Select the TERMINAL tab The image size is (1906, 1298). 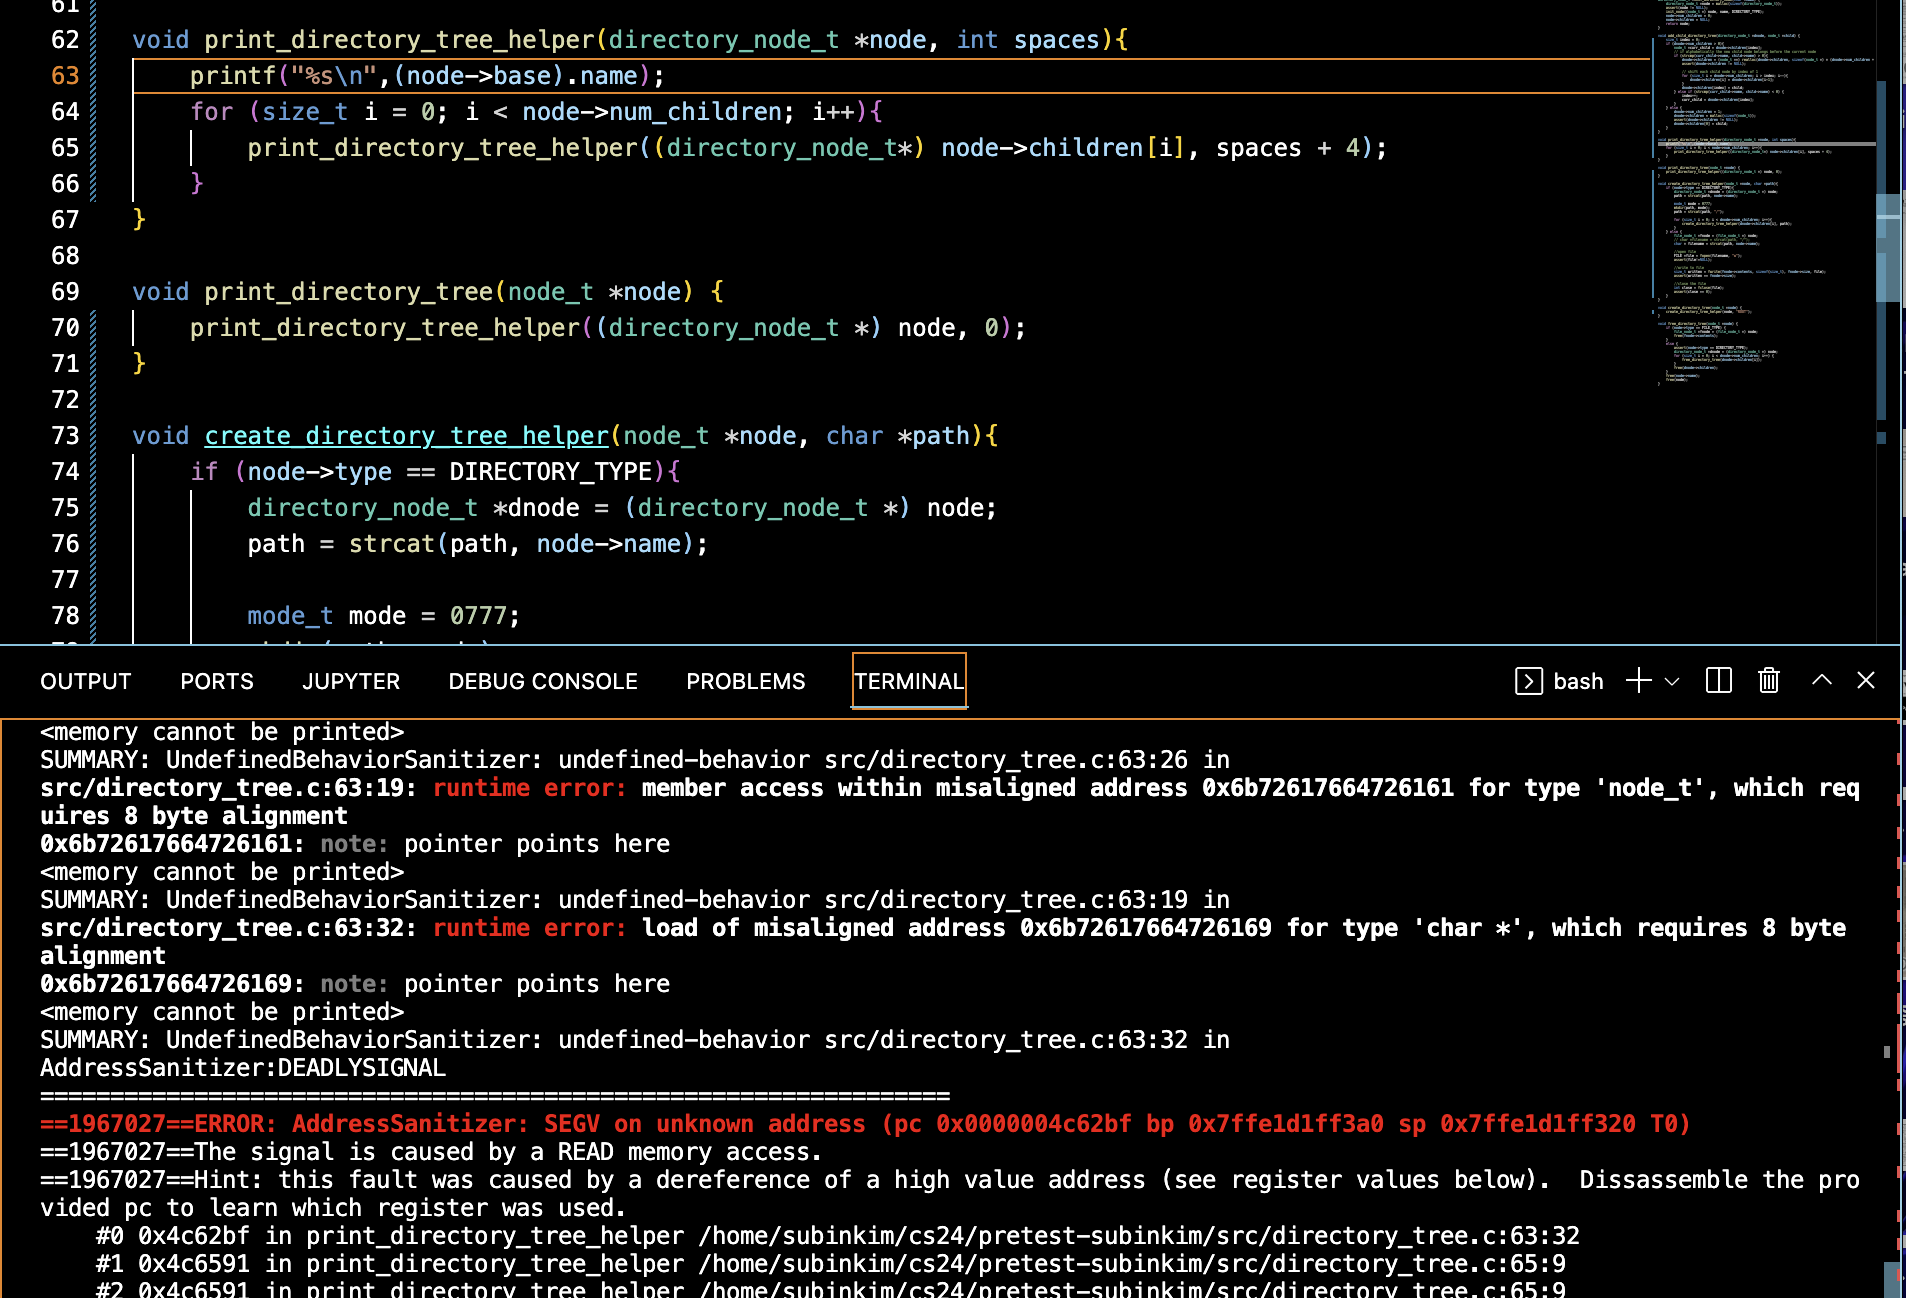pos(909,681)
